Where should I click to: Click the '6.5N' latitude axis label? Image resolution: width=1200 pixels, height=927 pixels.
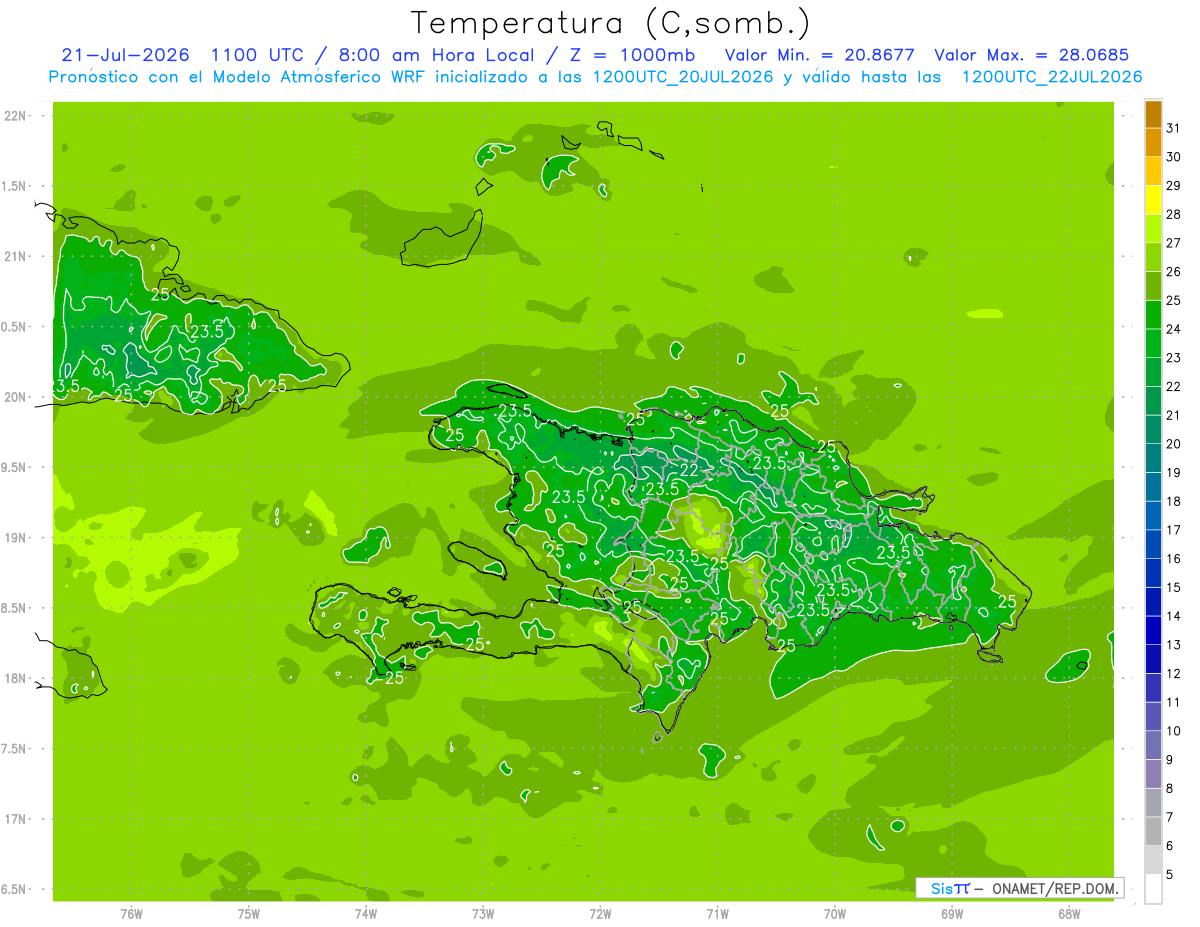tap(15, 889)
